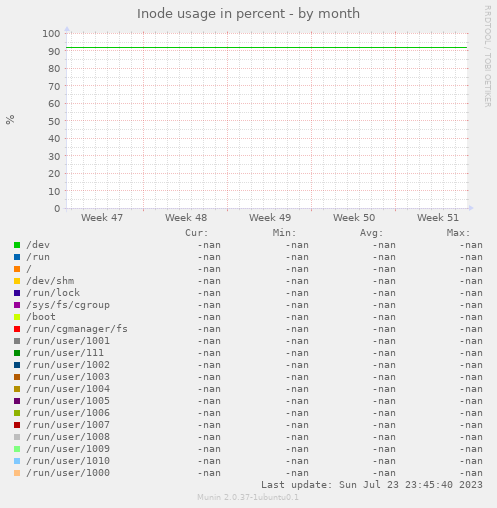The image size is (497, 508).
Task: Click the Week 47 axis label
Action: (102, 218)
